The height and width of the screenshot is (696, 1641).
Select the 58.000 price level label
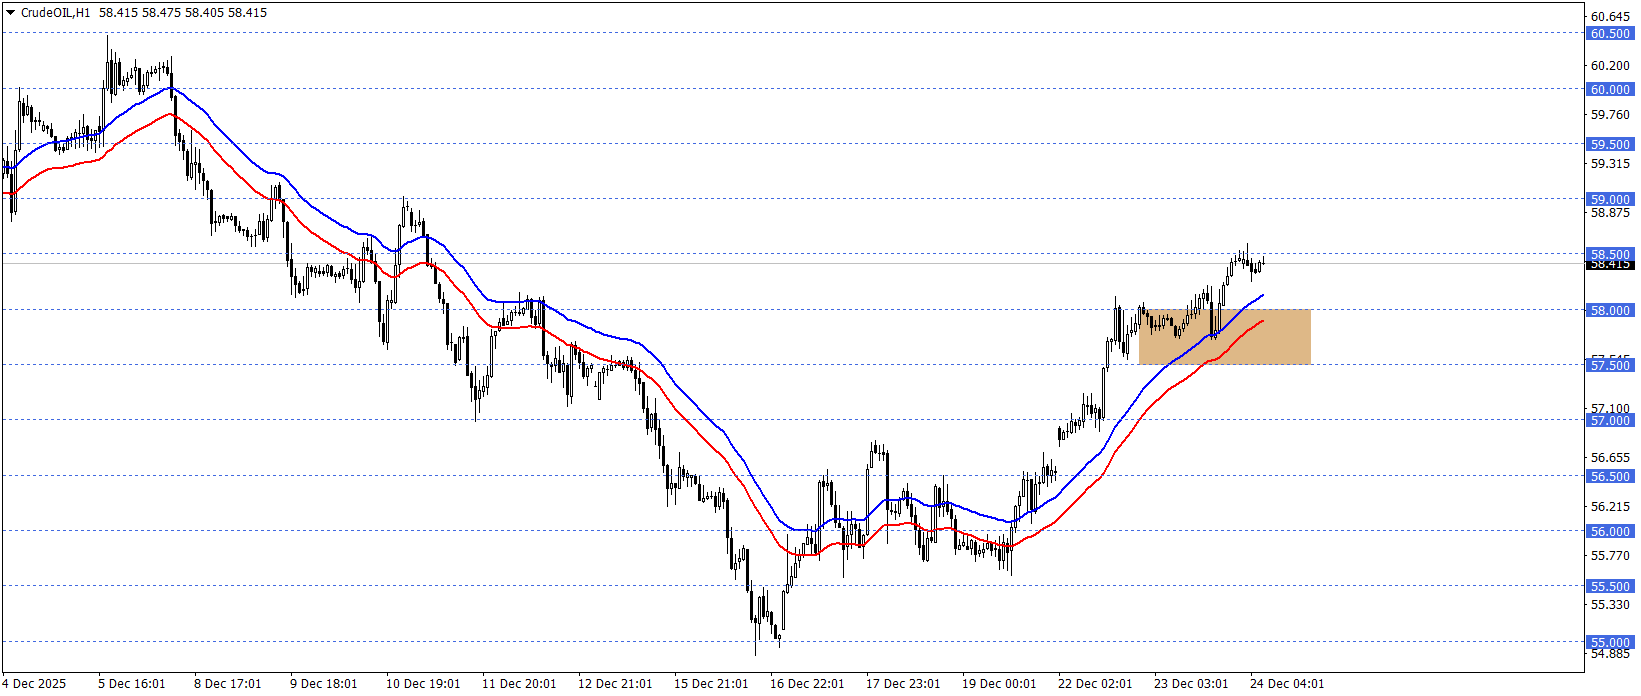(1610, 310)
